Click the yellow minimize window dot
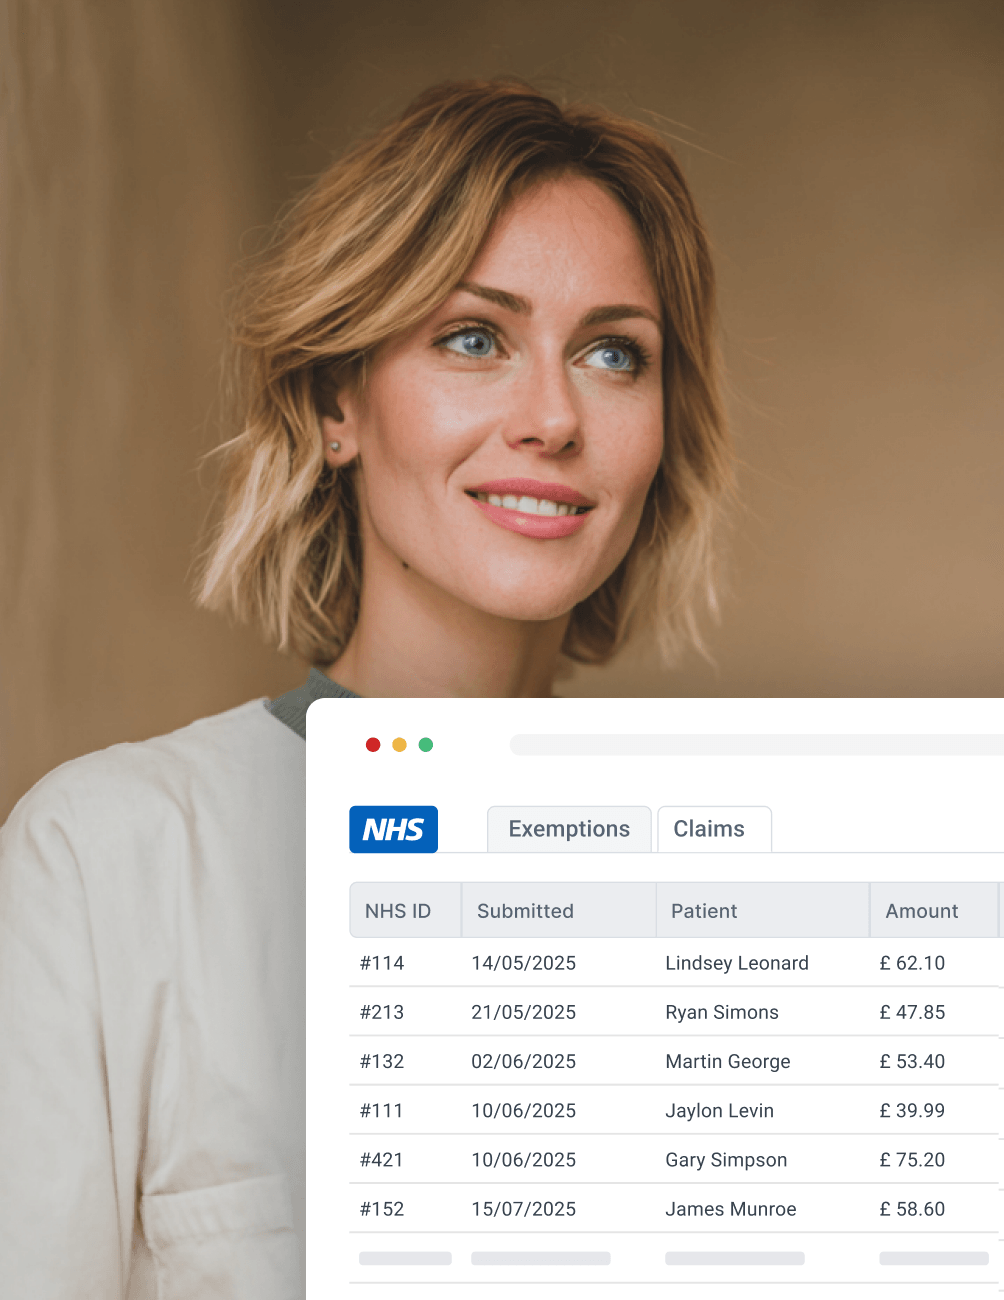 tap(399, 745)
